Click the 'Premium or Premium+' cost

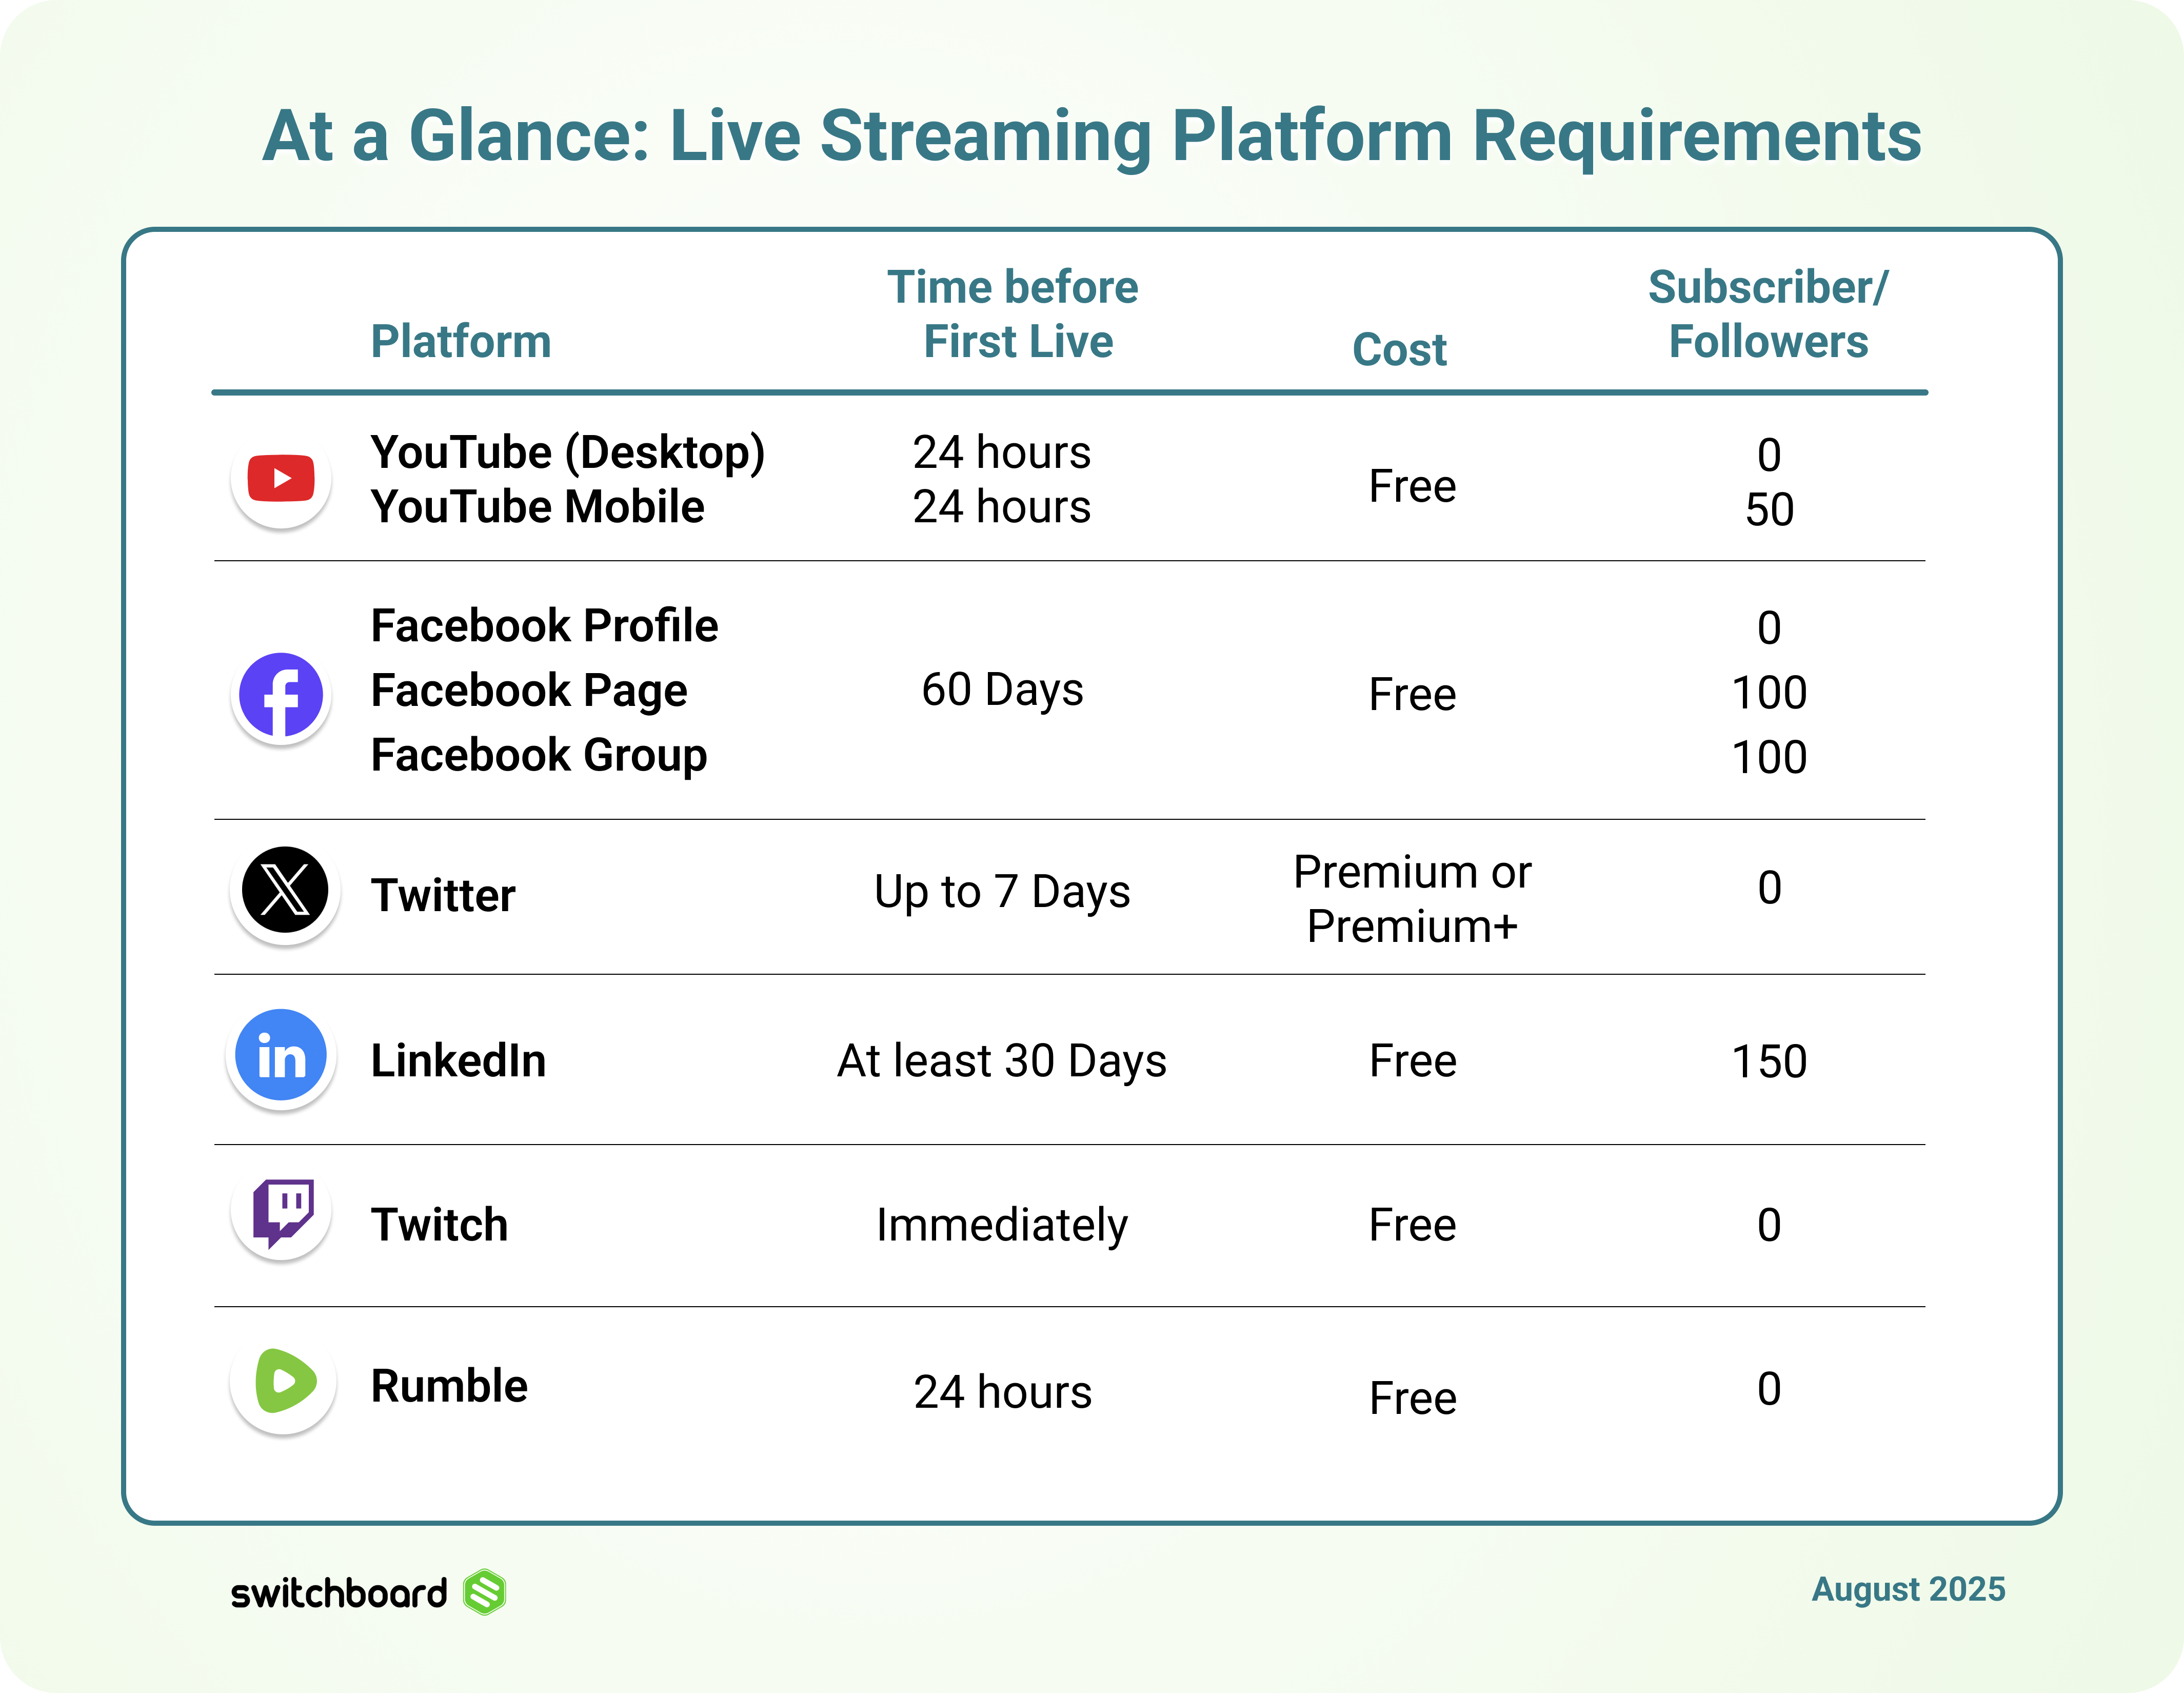1412,899
